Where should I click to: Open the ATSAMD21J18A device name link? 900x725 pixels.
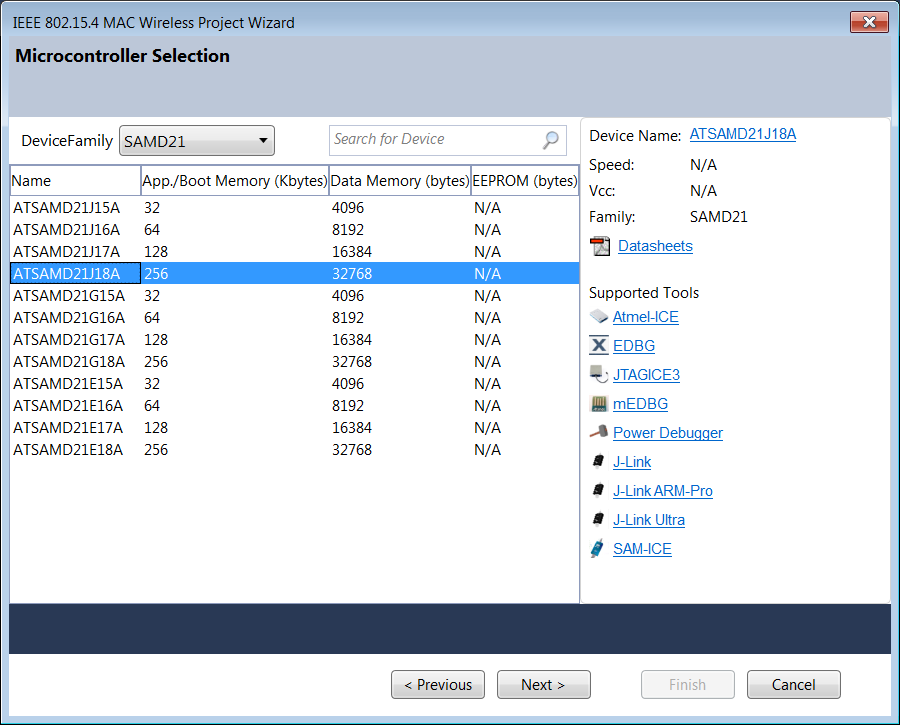point(743,134)
